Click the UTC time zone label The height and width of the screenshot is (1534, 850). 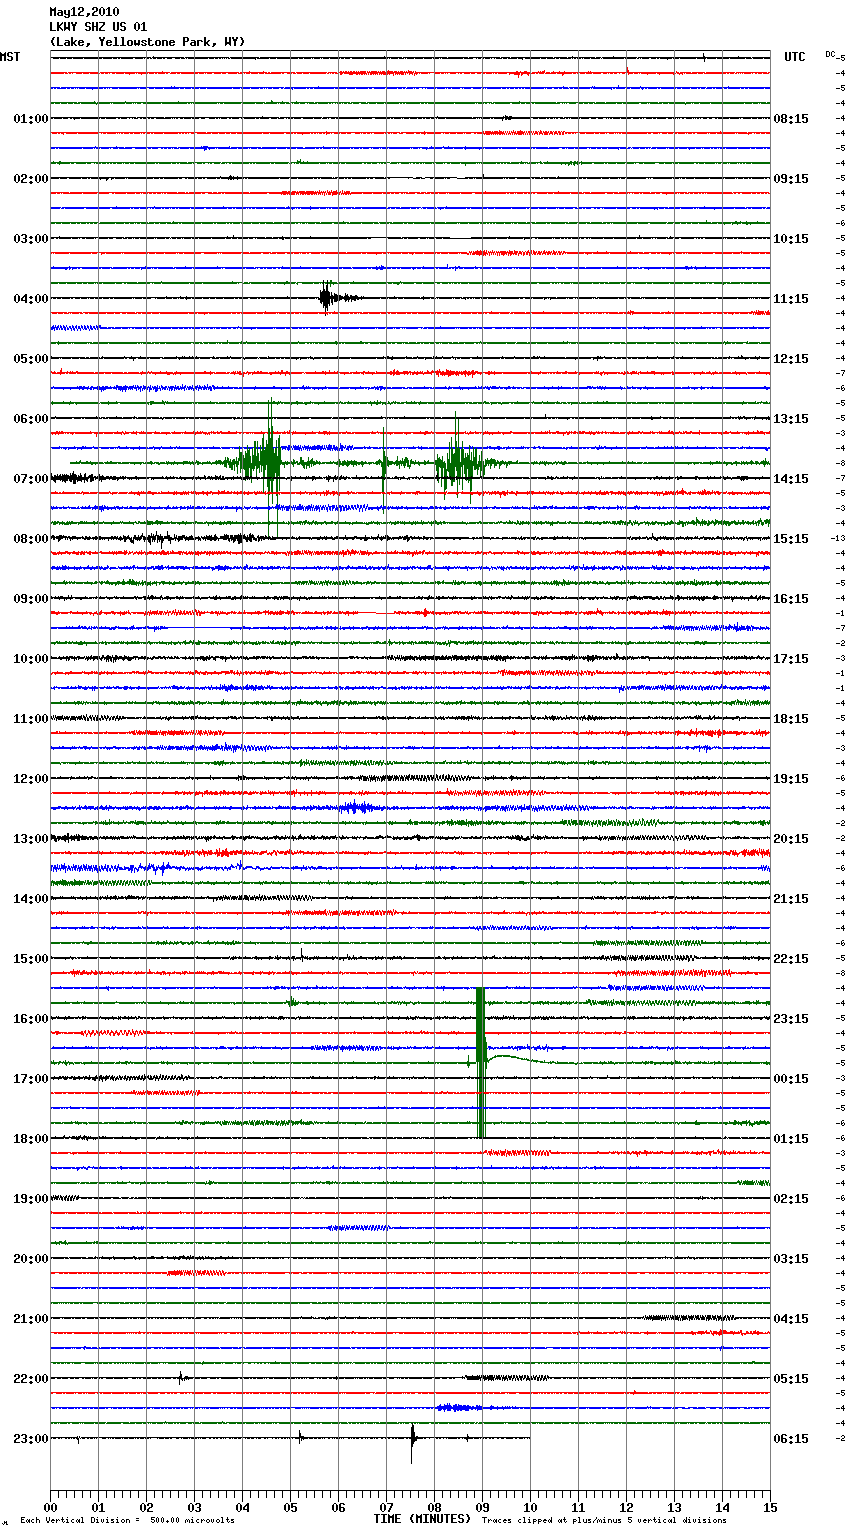pyautogui.click(x=795, y=57)
